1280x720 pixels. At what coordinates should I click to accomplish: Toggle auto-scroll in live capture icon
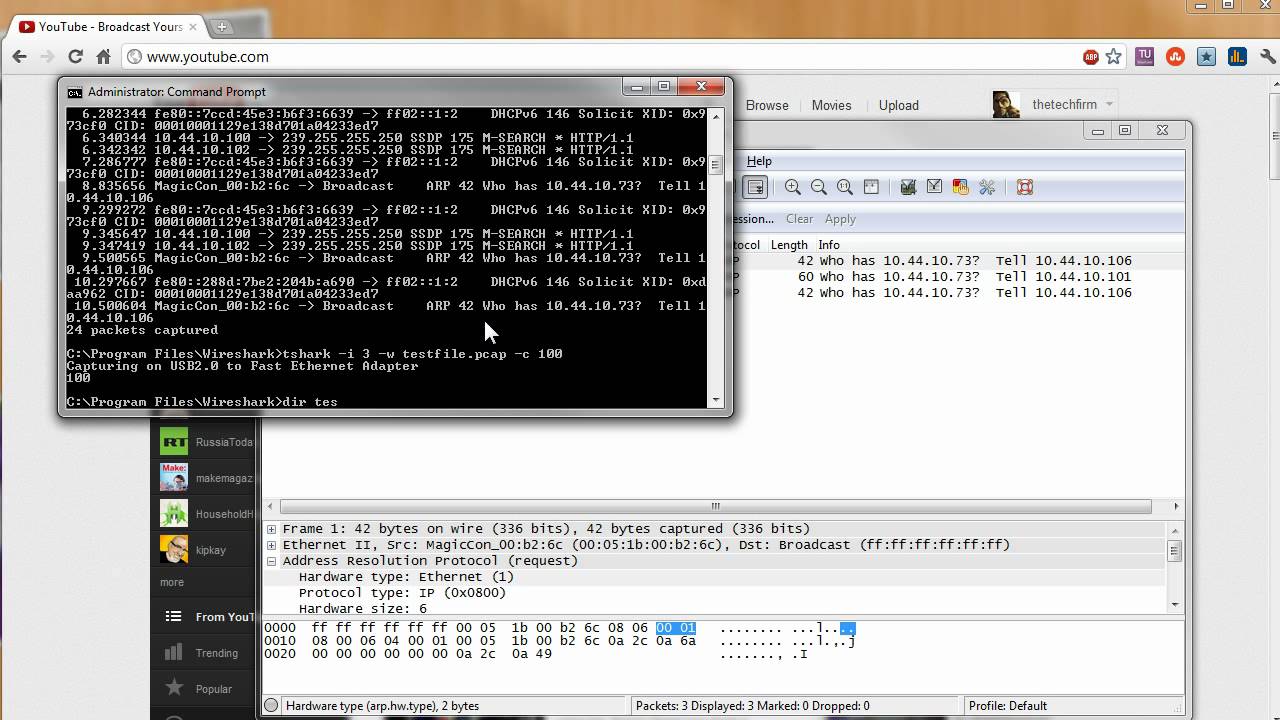pos(755,187)
